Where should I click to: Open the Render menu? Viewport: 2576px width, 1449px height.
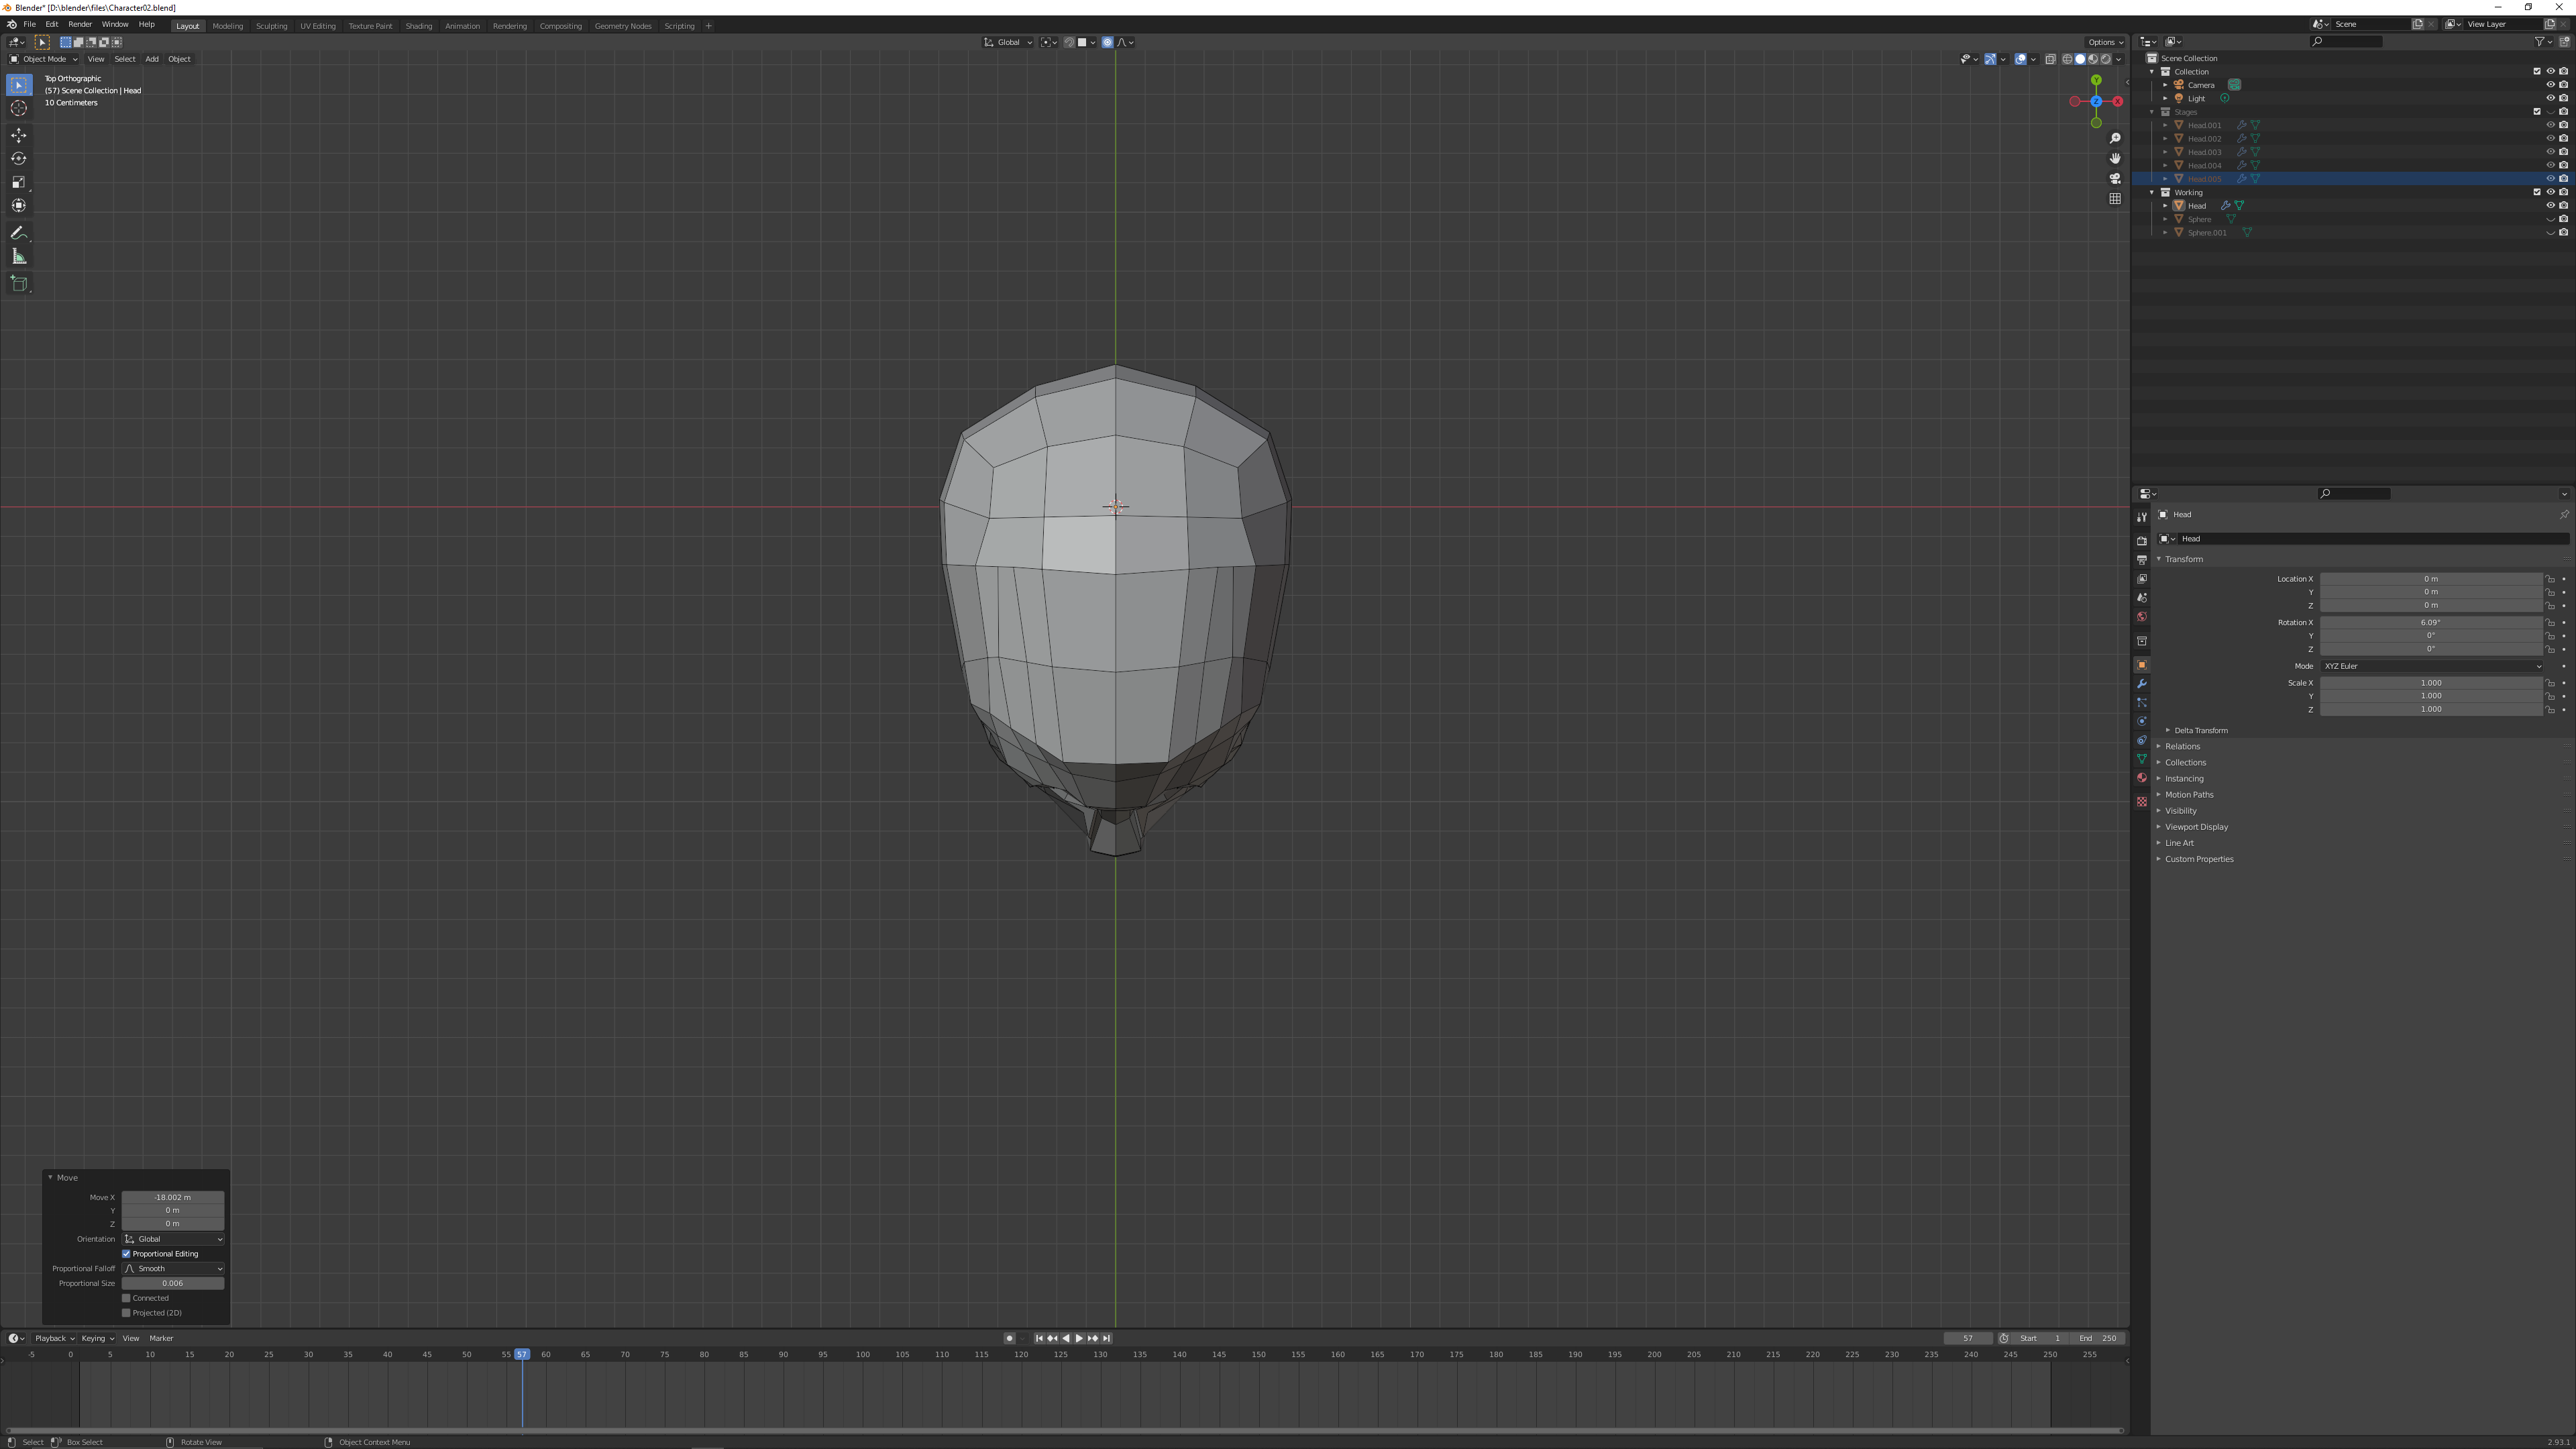tap(80, 24)
